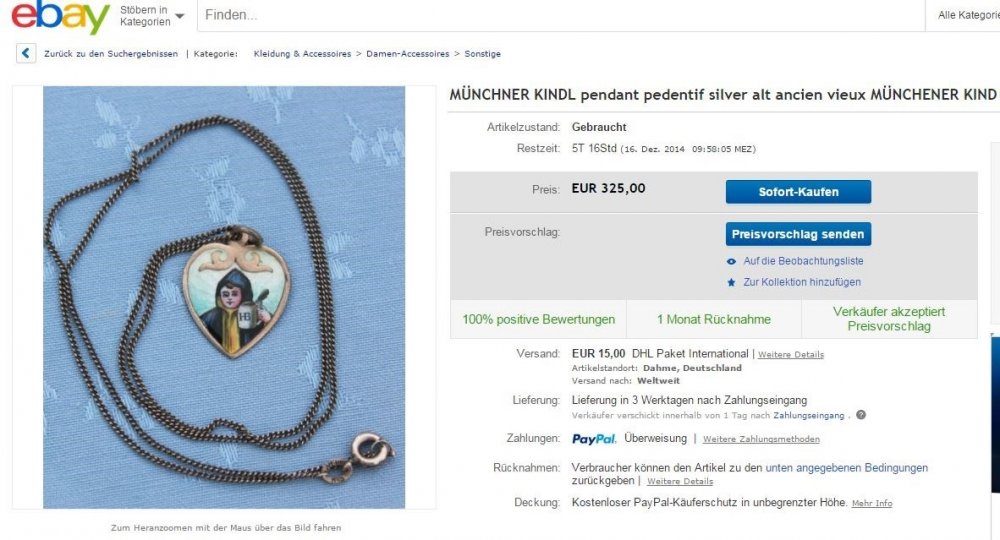
Task: Click the question mark help icon
Action: pyautogui.click(x=861, y=415)
